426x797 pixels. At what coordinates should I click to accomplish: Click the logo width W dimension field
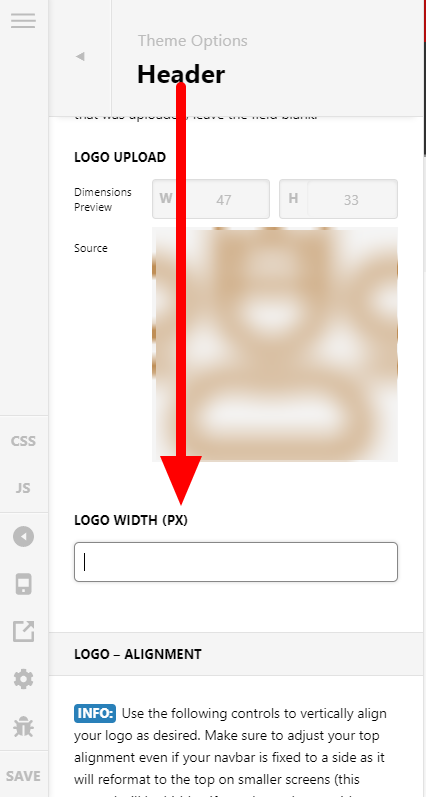[x=211, y=199]
